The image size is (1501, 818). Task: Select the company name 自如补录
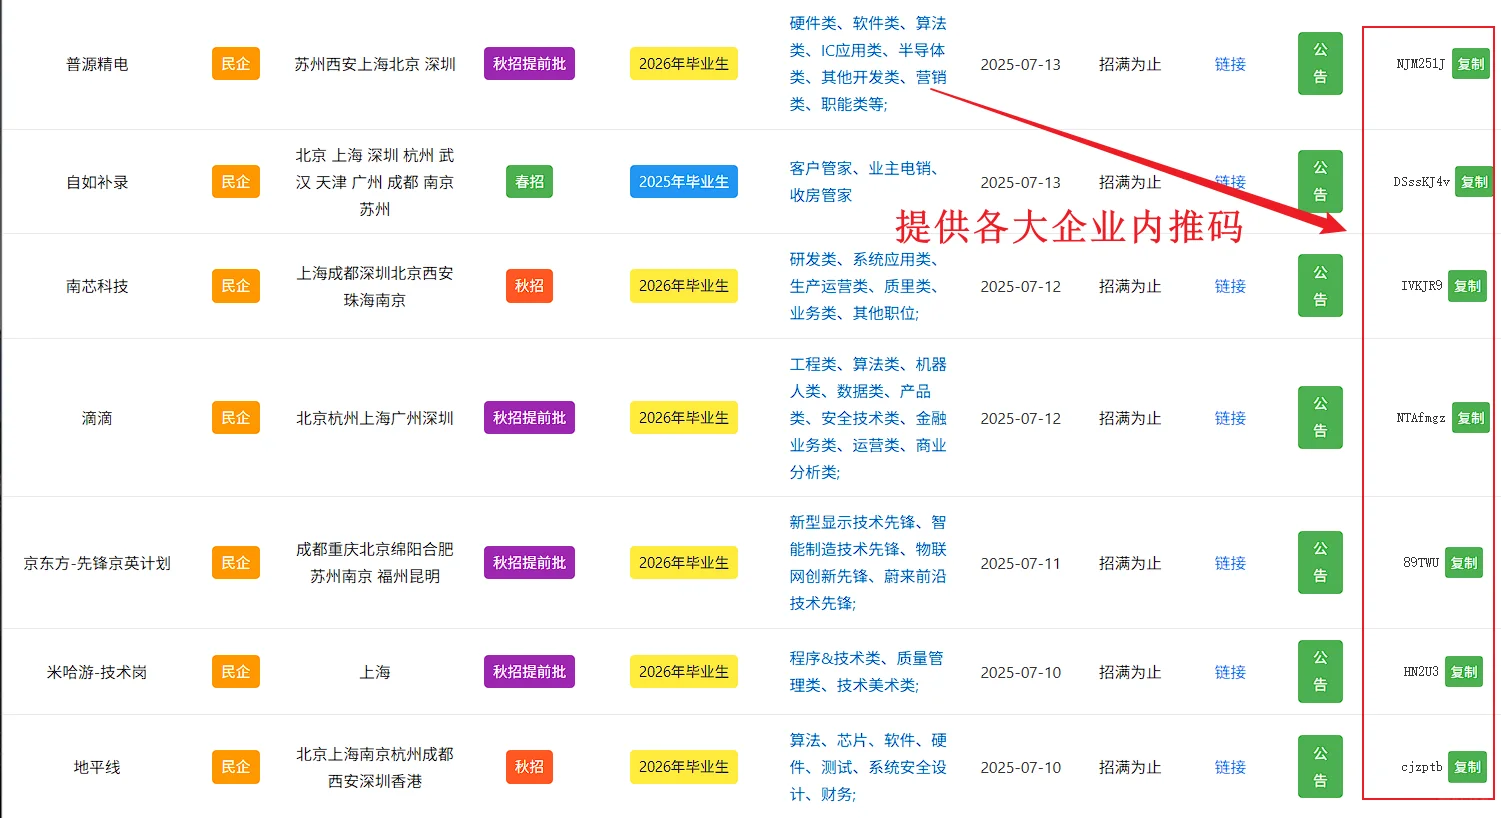point(97,182)
